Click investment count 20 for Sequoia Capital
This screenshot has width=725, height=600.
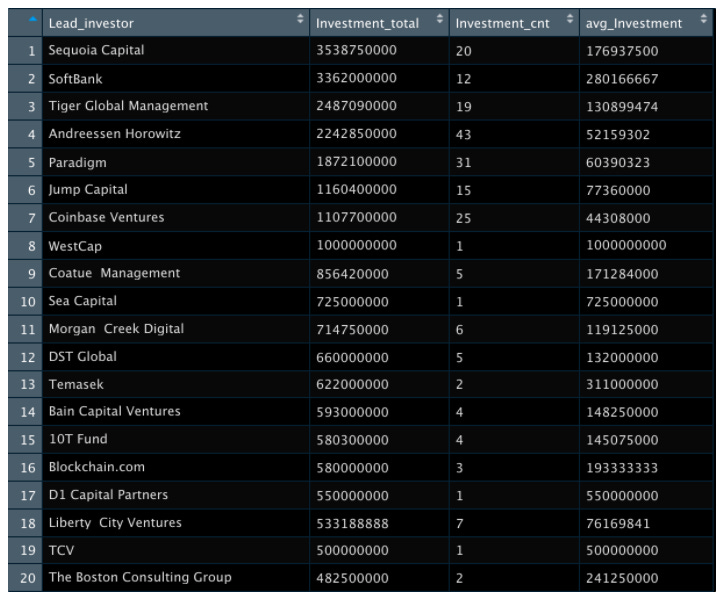[463, 51]
